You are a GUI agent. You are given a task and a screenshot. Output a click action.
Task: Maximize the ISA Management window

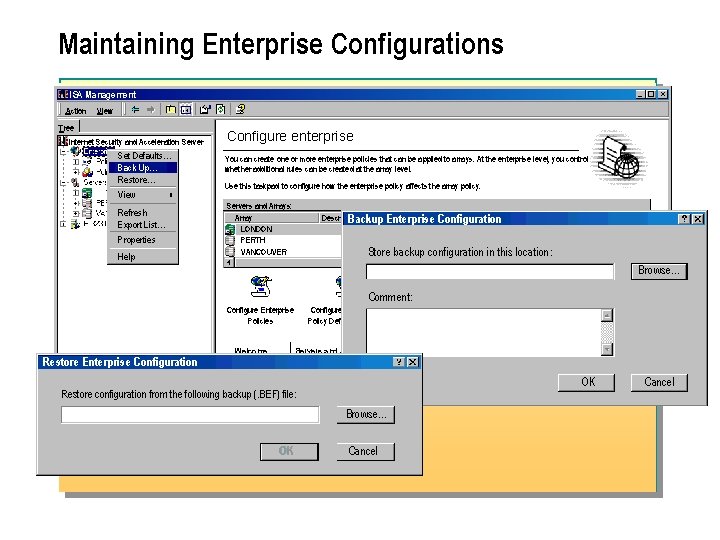tap(651, 94)
